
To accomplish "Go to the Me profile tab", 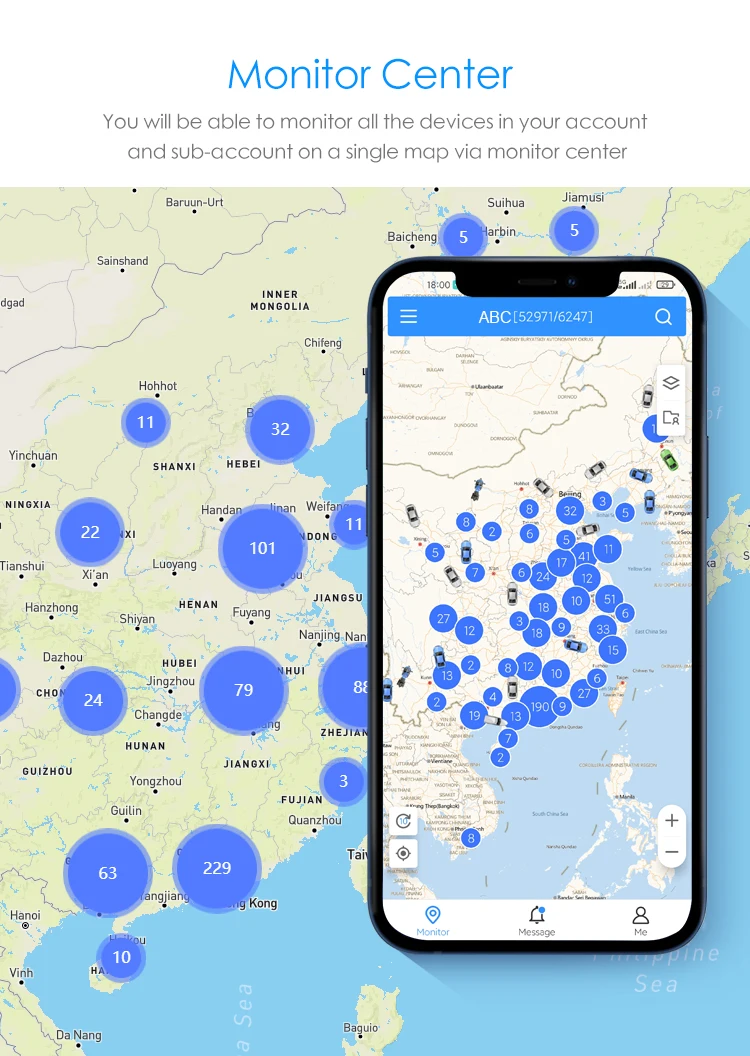I will (640, 921).
